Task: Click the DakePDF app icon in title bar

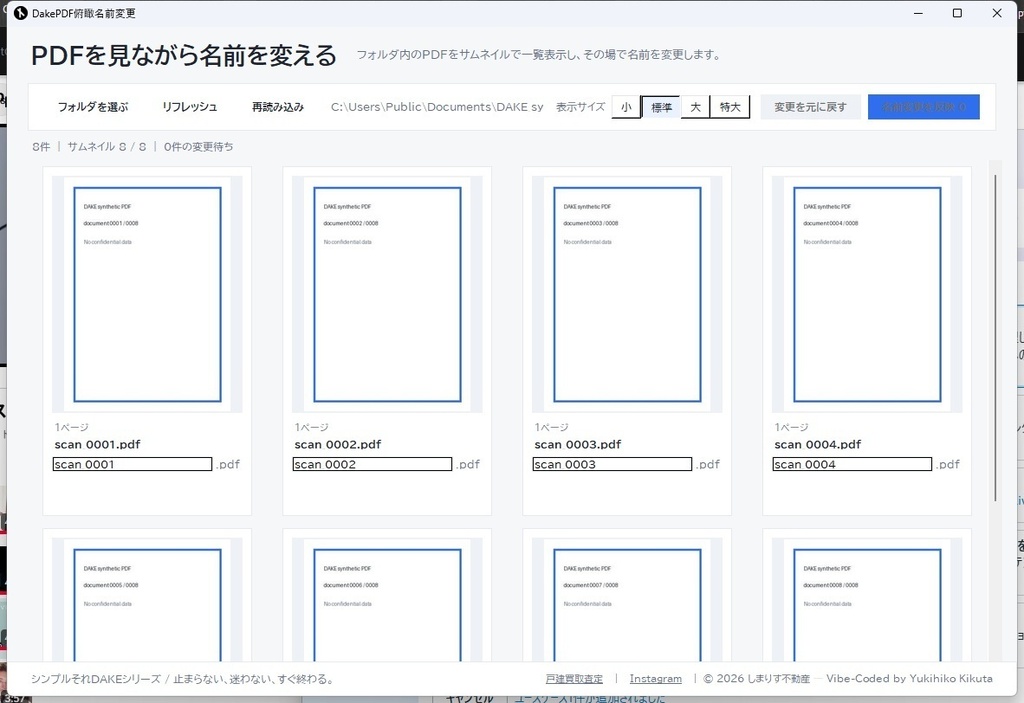Action: point(20,13)
